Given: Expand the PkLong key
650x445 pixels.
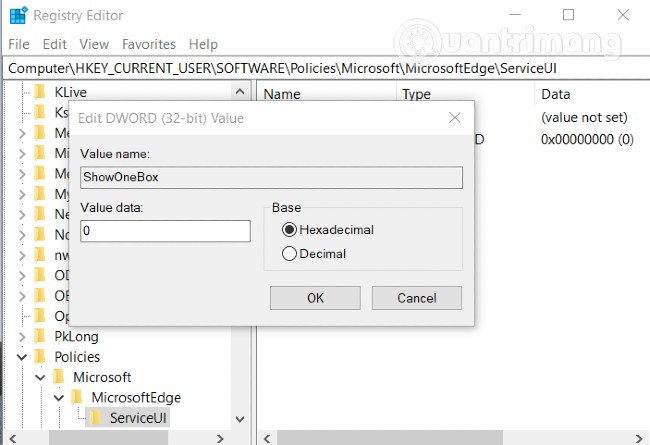Looking at the screenshot, I should tap(22, 337).
